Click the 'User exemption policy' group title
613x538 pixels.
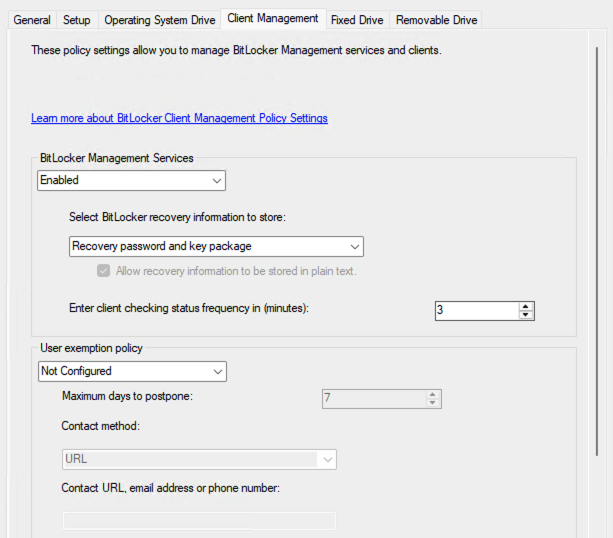click(x=91, y=348)
